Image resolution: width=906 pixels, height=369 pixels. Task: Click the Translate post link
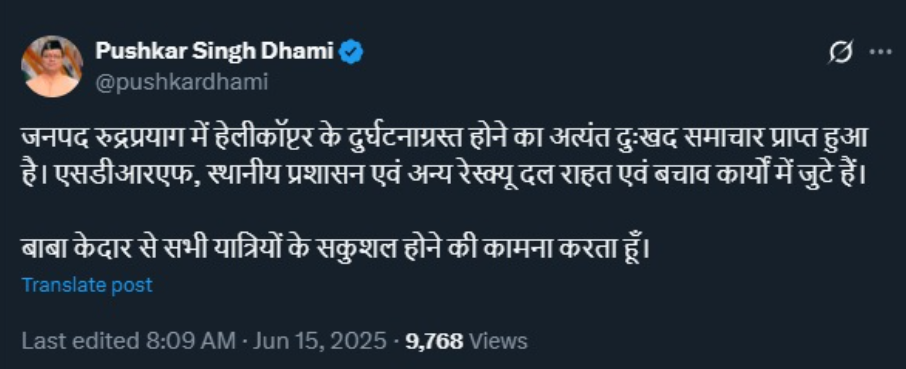point(87,285)
